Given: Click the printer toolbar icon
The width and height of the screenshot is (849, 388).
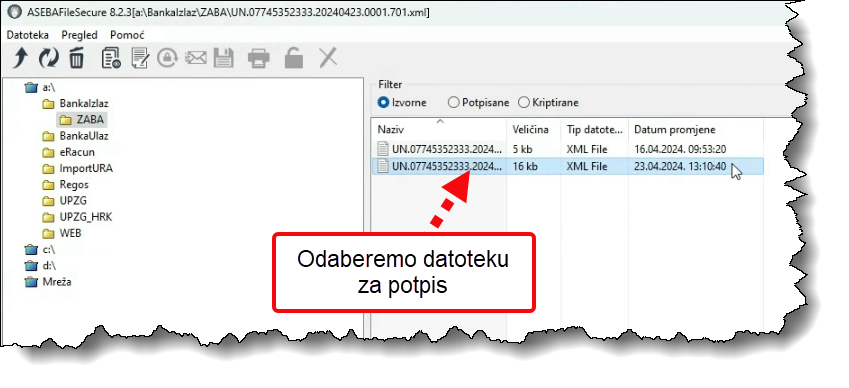Looking at the screenshot, I should [x=258, y=57].
